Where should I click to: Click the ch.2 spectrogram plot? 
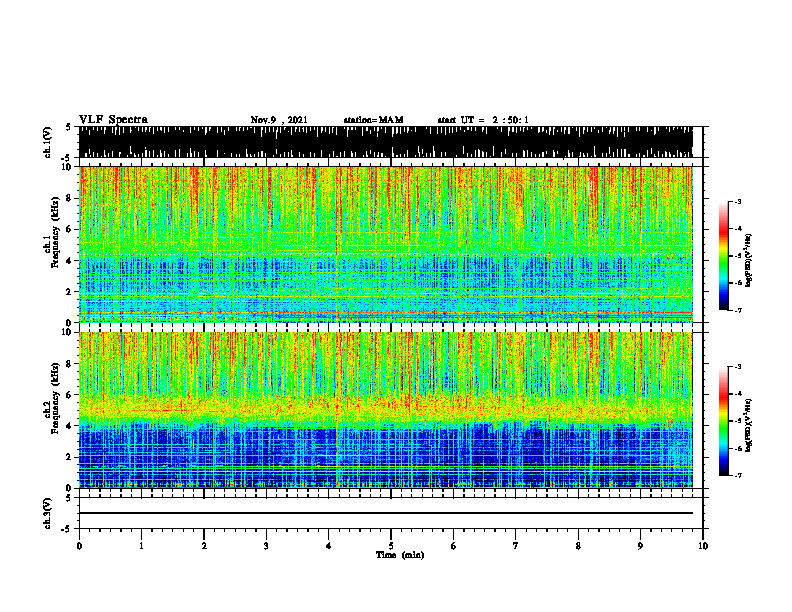point(386,410)
